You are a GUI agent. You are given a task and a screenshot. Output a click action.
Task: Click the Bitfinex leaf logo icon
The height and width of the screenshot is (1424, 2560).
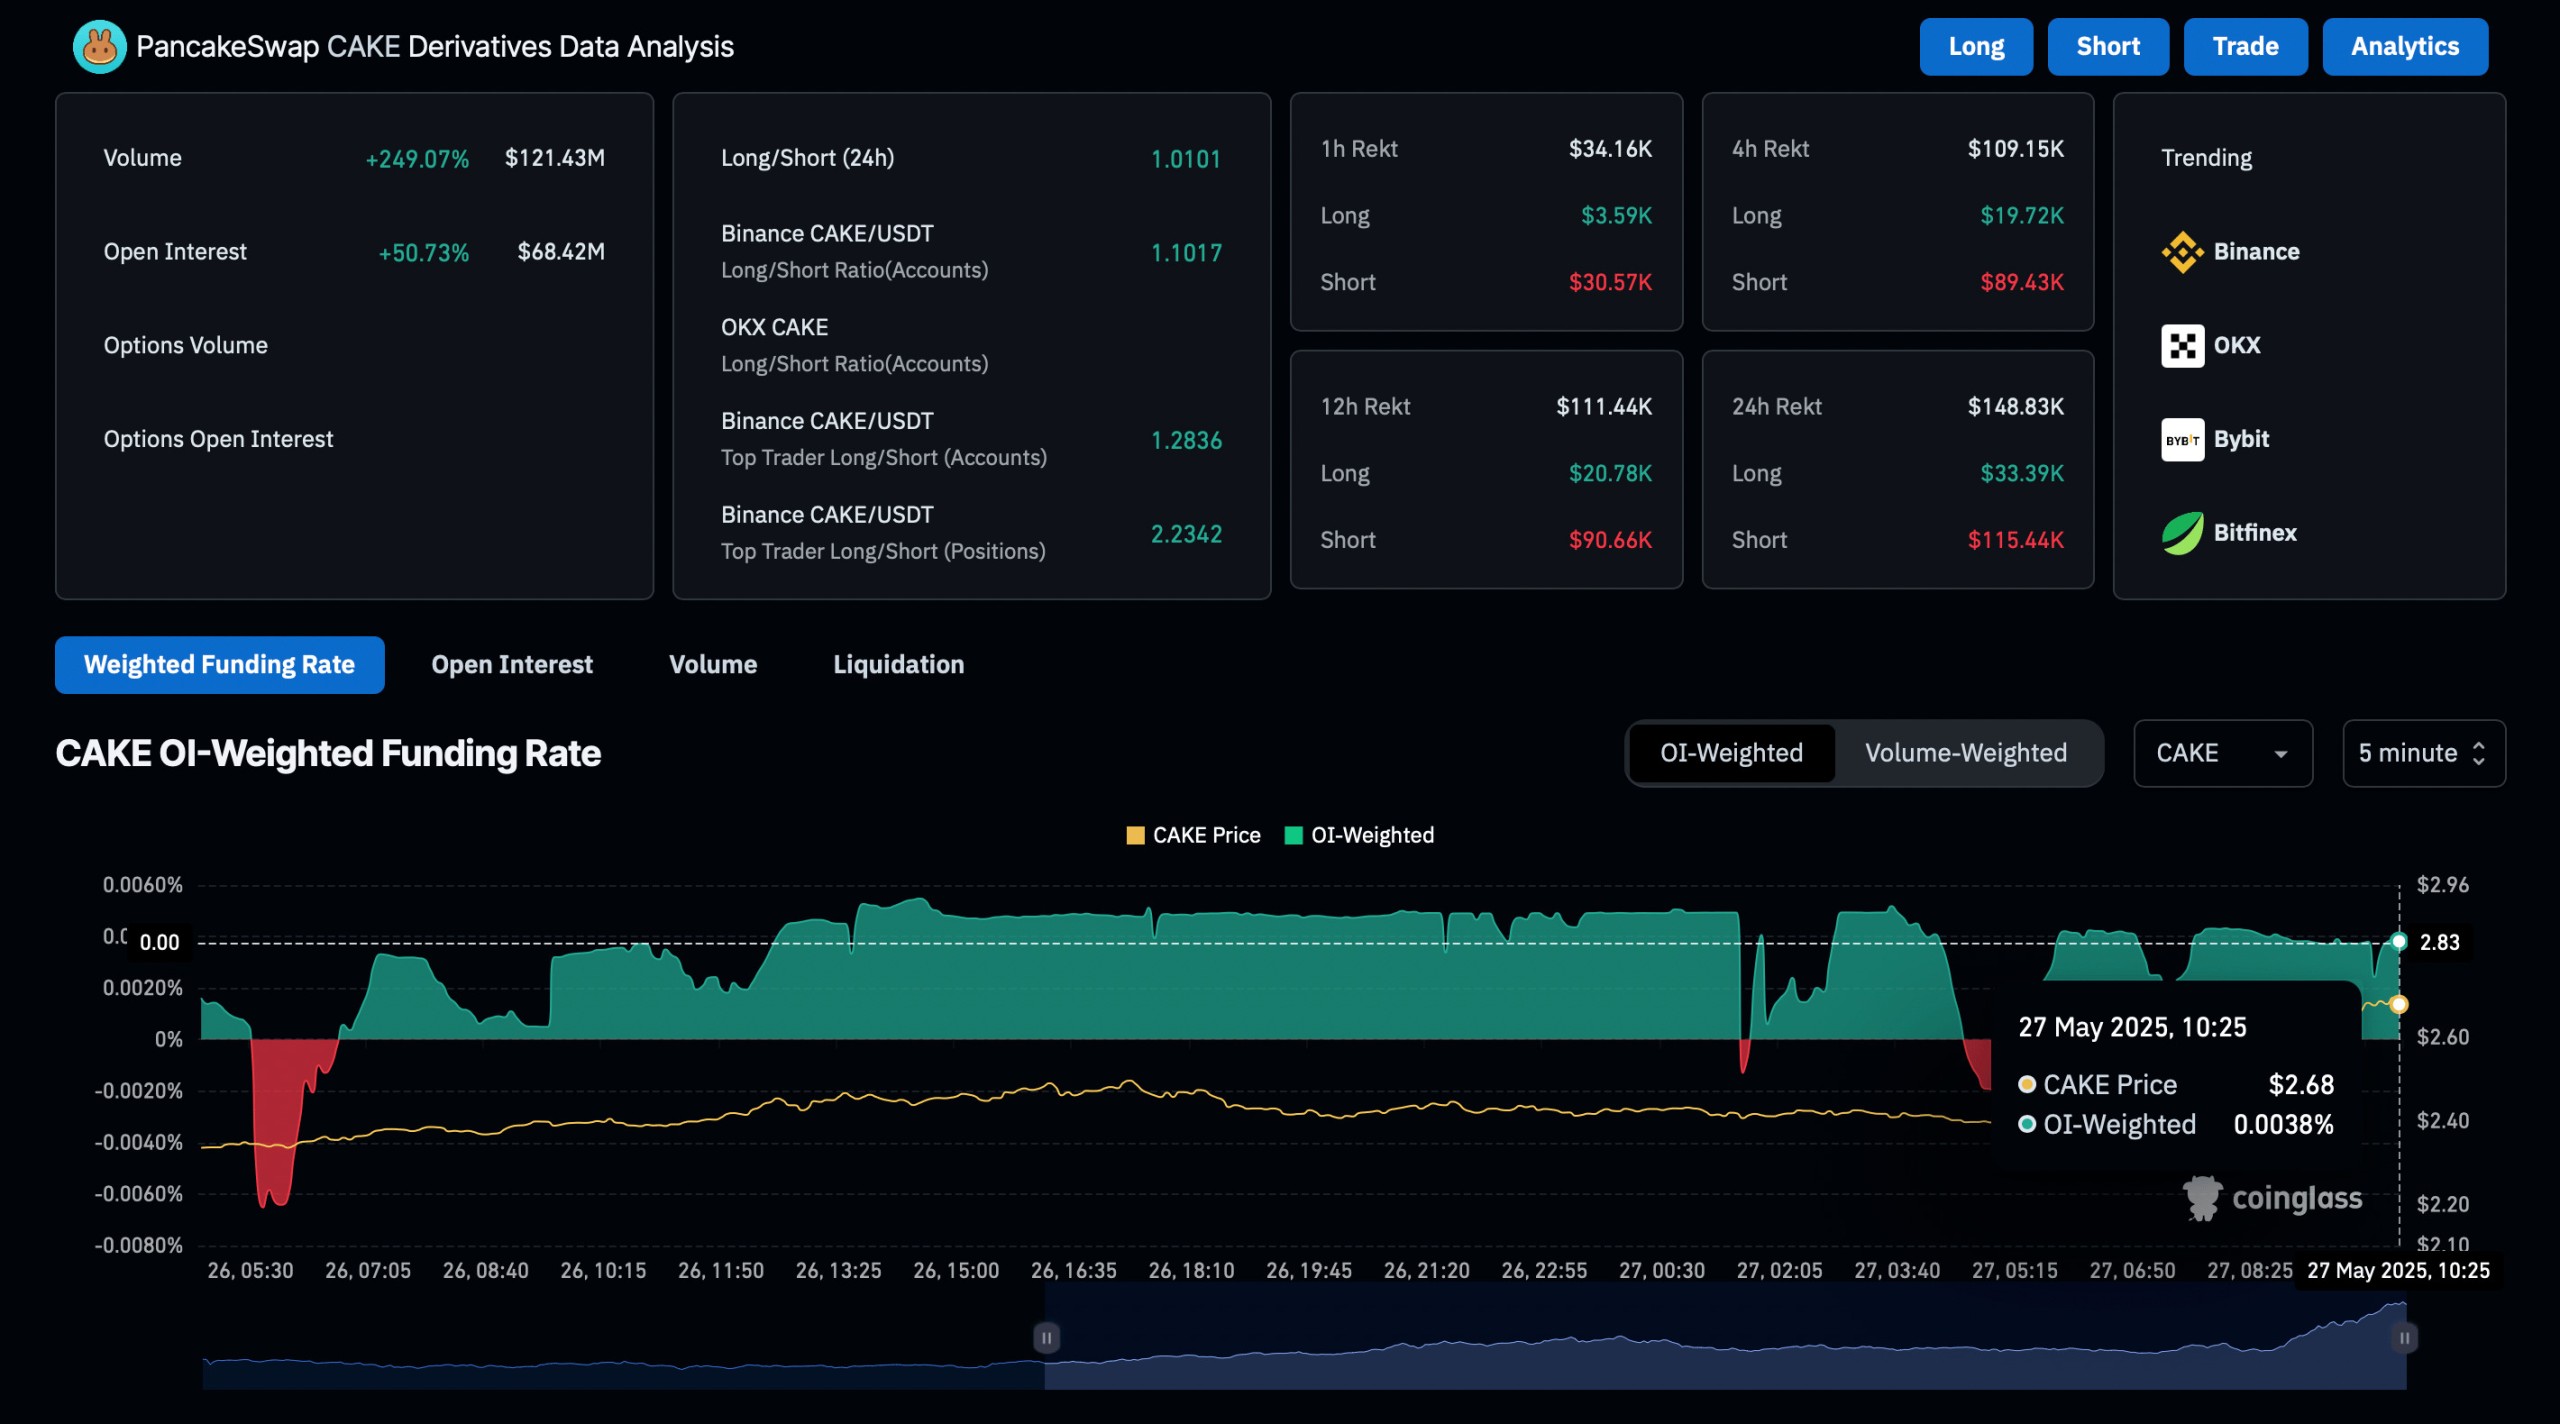click(x=2182, y=533)
